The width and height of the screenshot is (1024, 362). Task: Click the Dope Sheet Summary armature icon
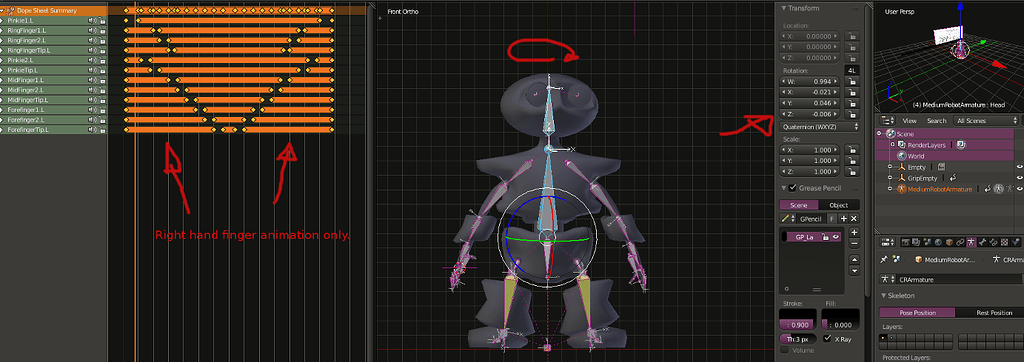[10, 10]
